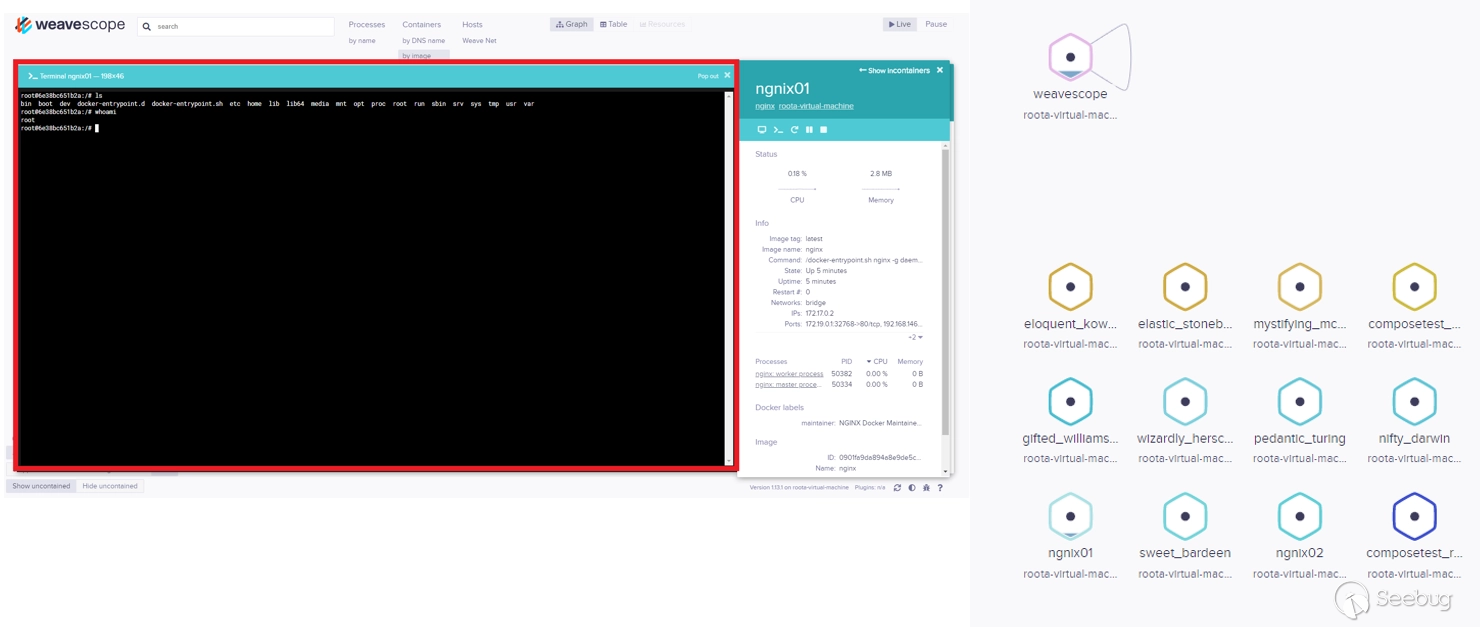
Task: Open the Hosts topology view
Action: click(472, 24)
